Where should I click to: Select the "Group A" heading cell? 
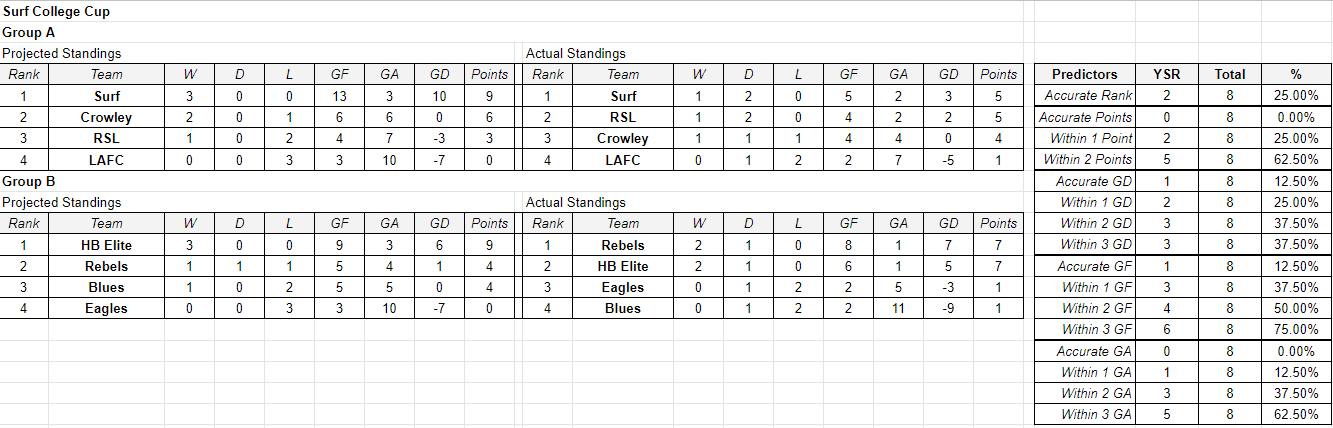29,33
